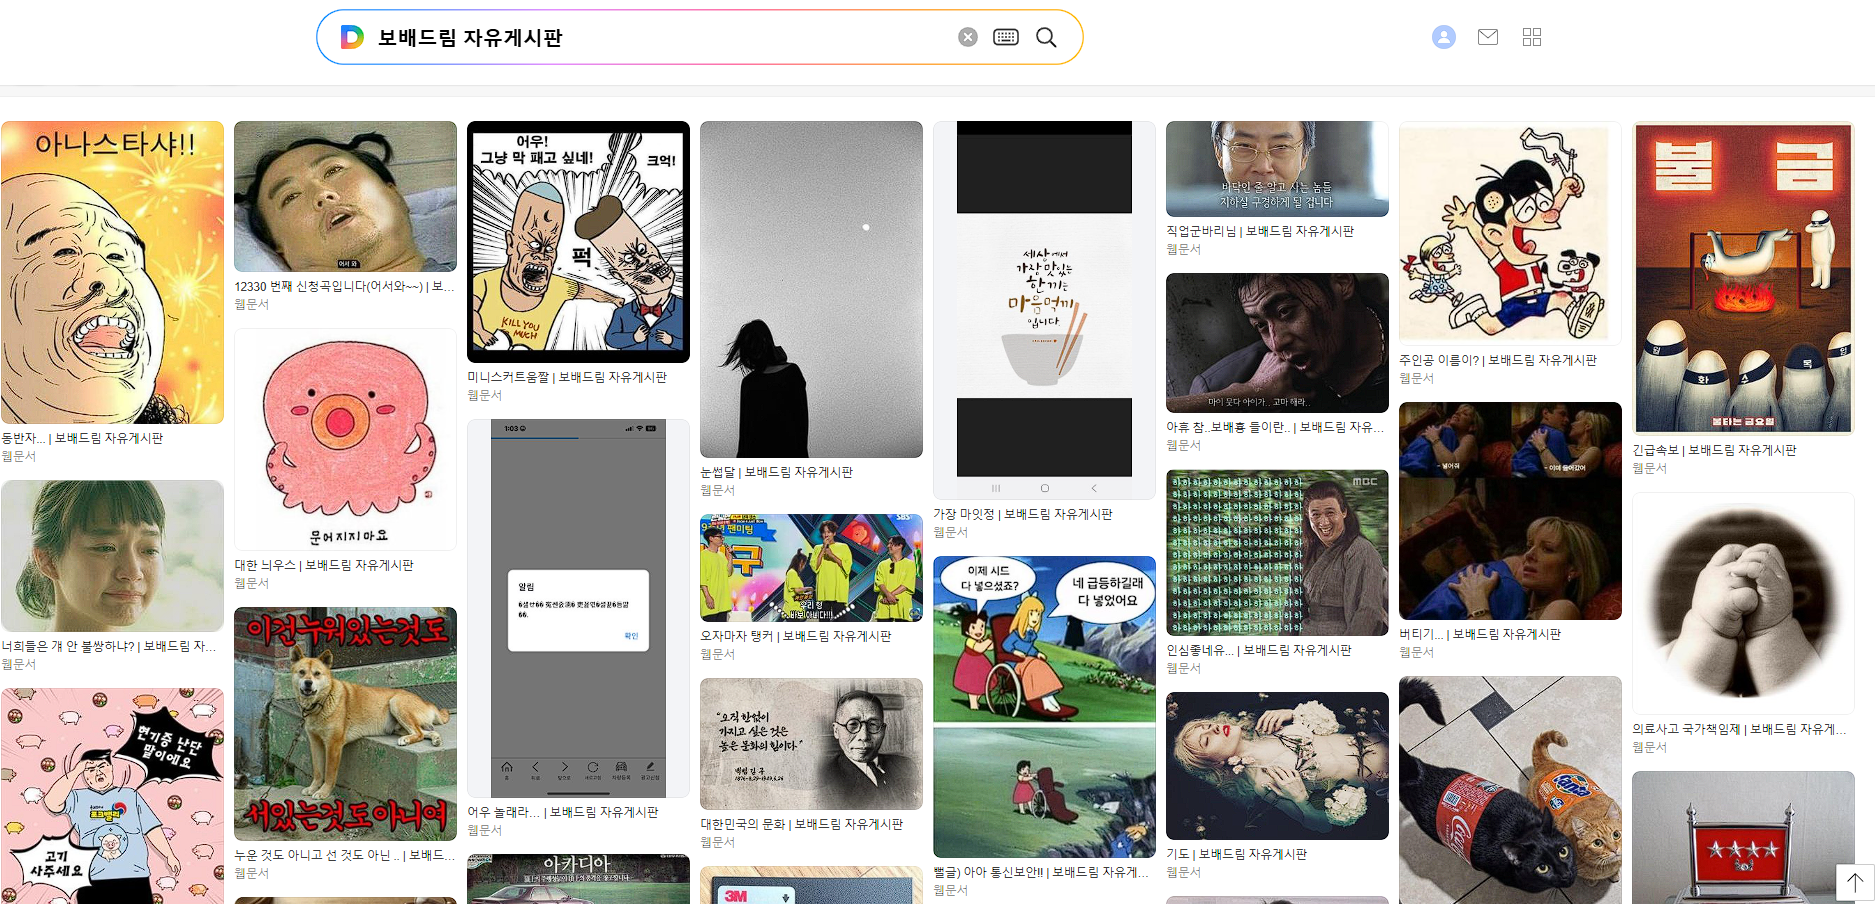Open the yellow-shirt TV show thumbnail
1875x904 pixels.
811,568
